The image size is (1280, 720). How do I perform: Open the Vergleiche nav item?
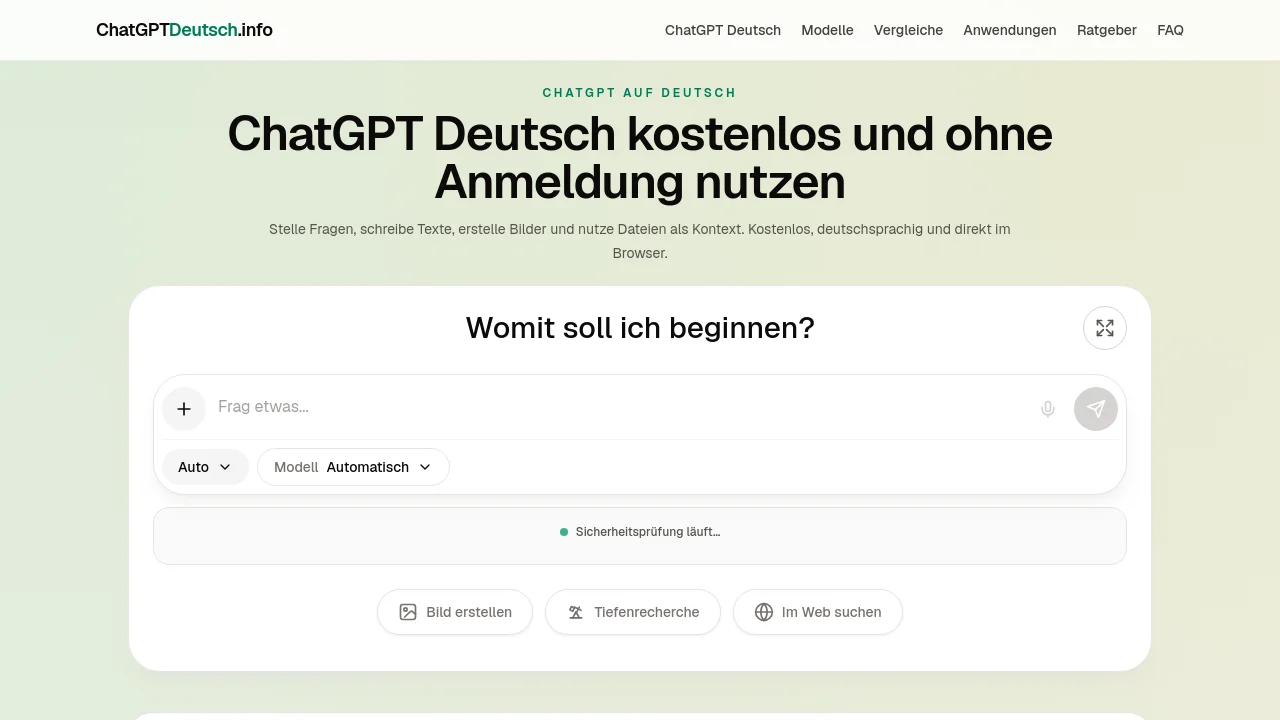(908, 30)
